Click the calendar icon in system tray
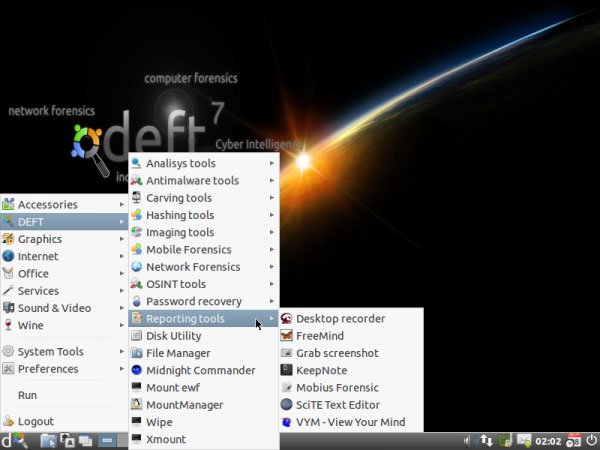The height and width of the screenshot is (450, 600). pyautogui.click(x=574, y=441)
